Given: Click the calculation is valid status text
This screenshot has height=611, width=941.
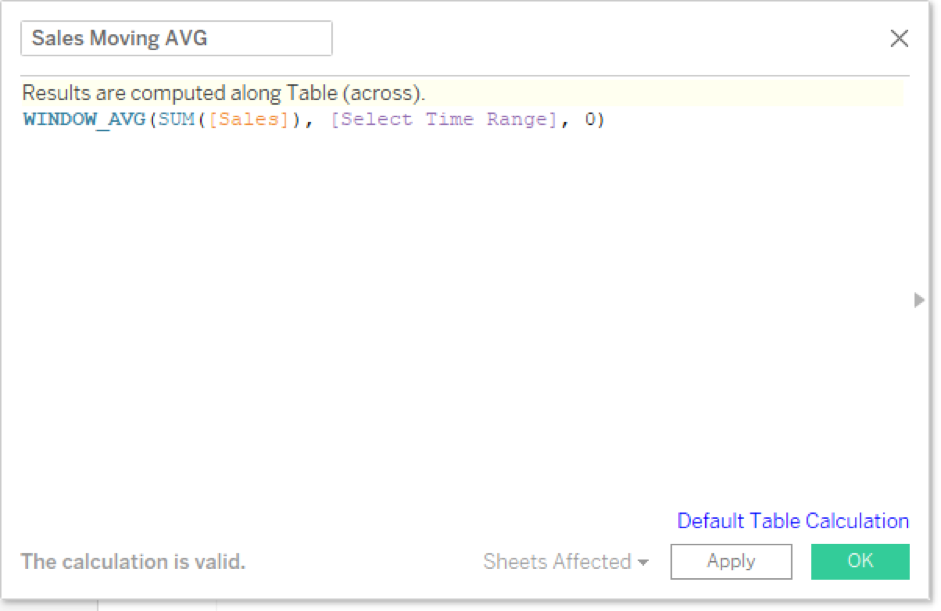Looking at the screenshot, I should [x=132, y=561].
